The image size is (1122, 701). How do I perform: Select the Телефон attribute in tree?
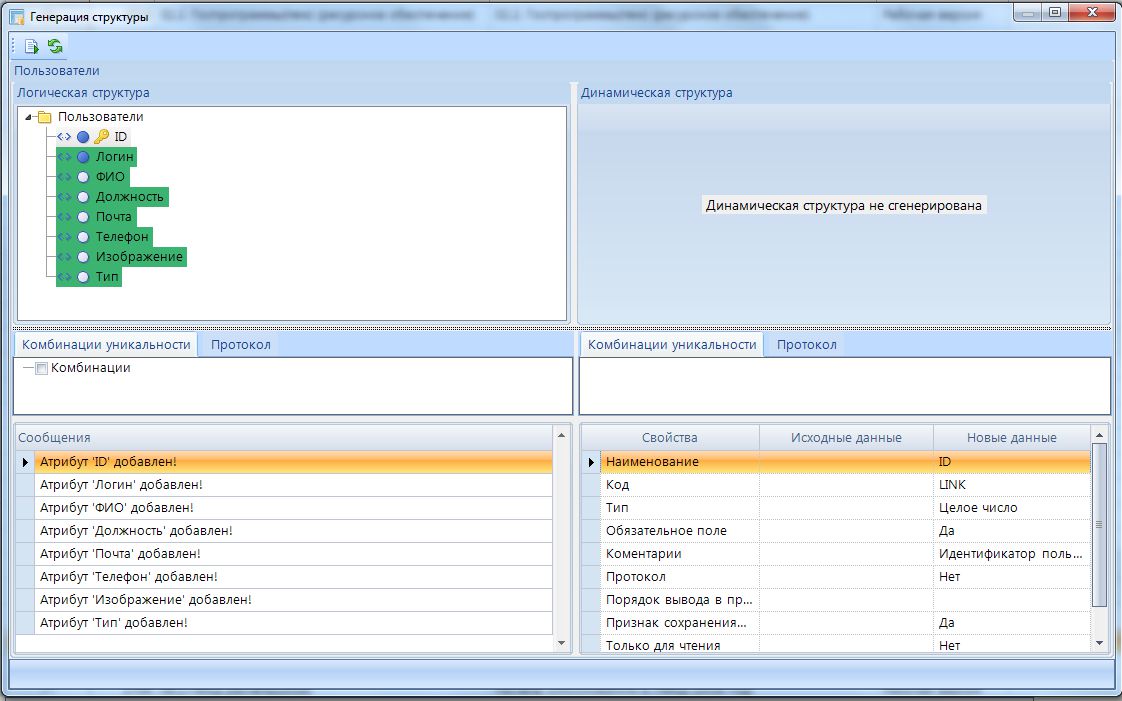(x=122, y=237)
